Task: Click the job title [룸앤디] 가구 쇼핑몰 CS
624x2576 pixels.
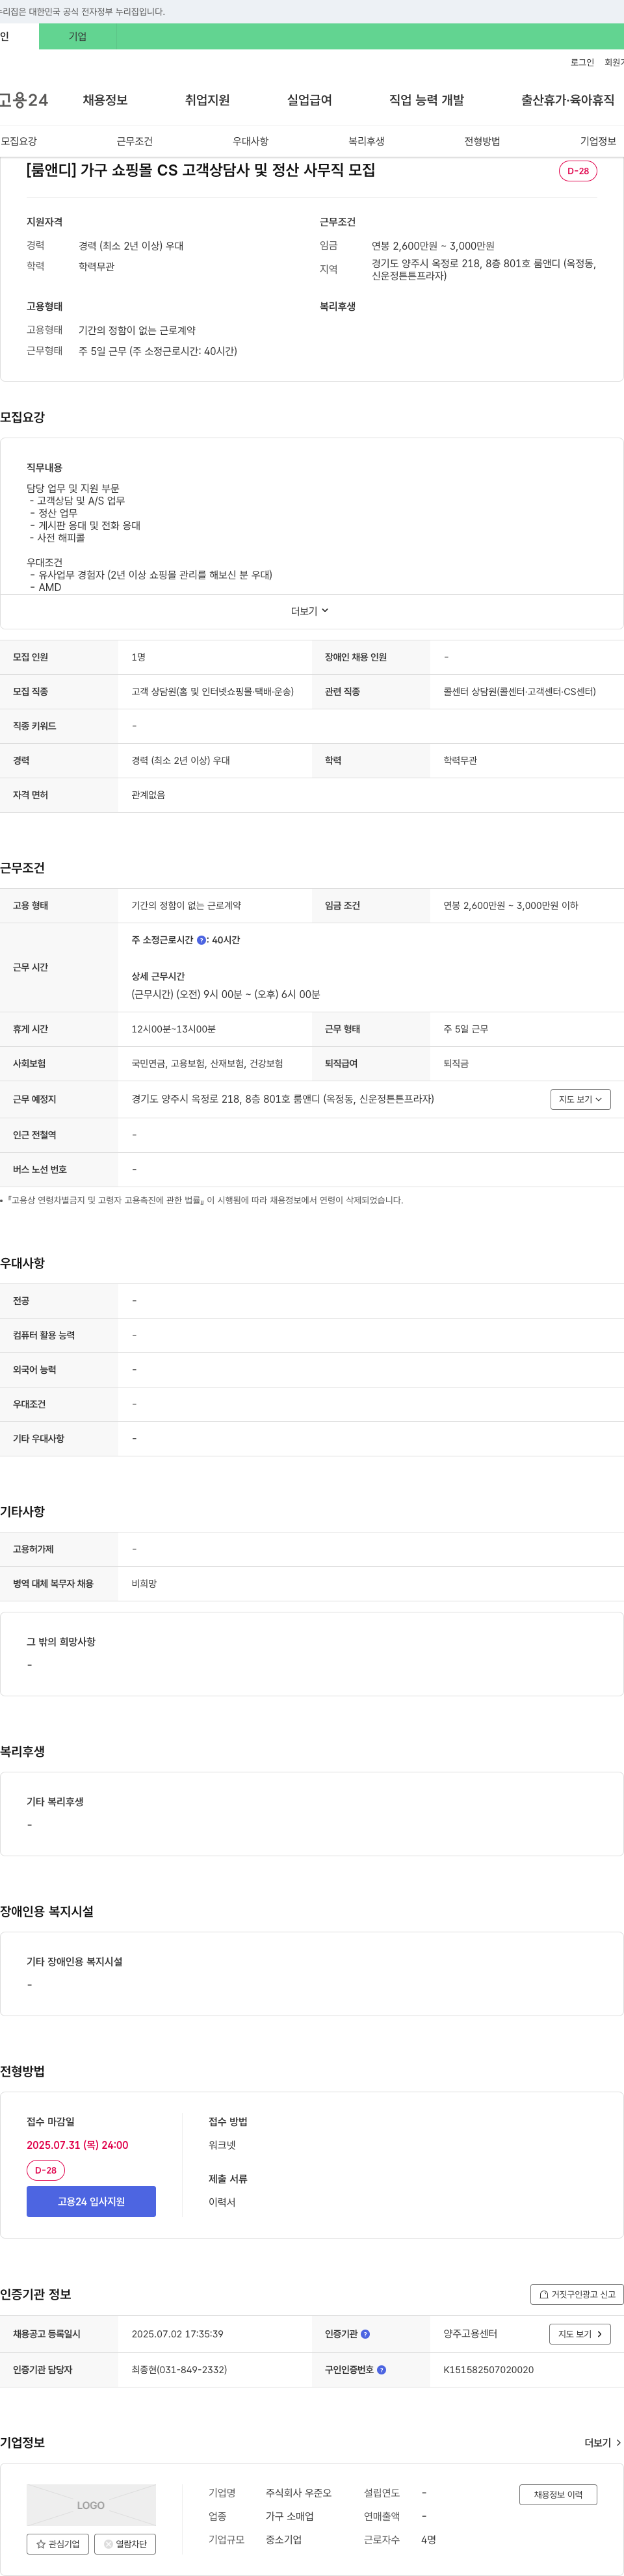Action: (201, 170)
